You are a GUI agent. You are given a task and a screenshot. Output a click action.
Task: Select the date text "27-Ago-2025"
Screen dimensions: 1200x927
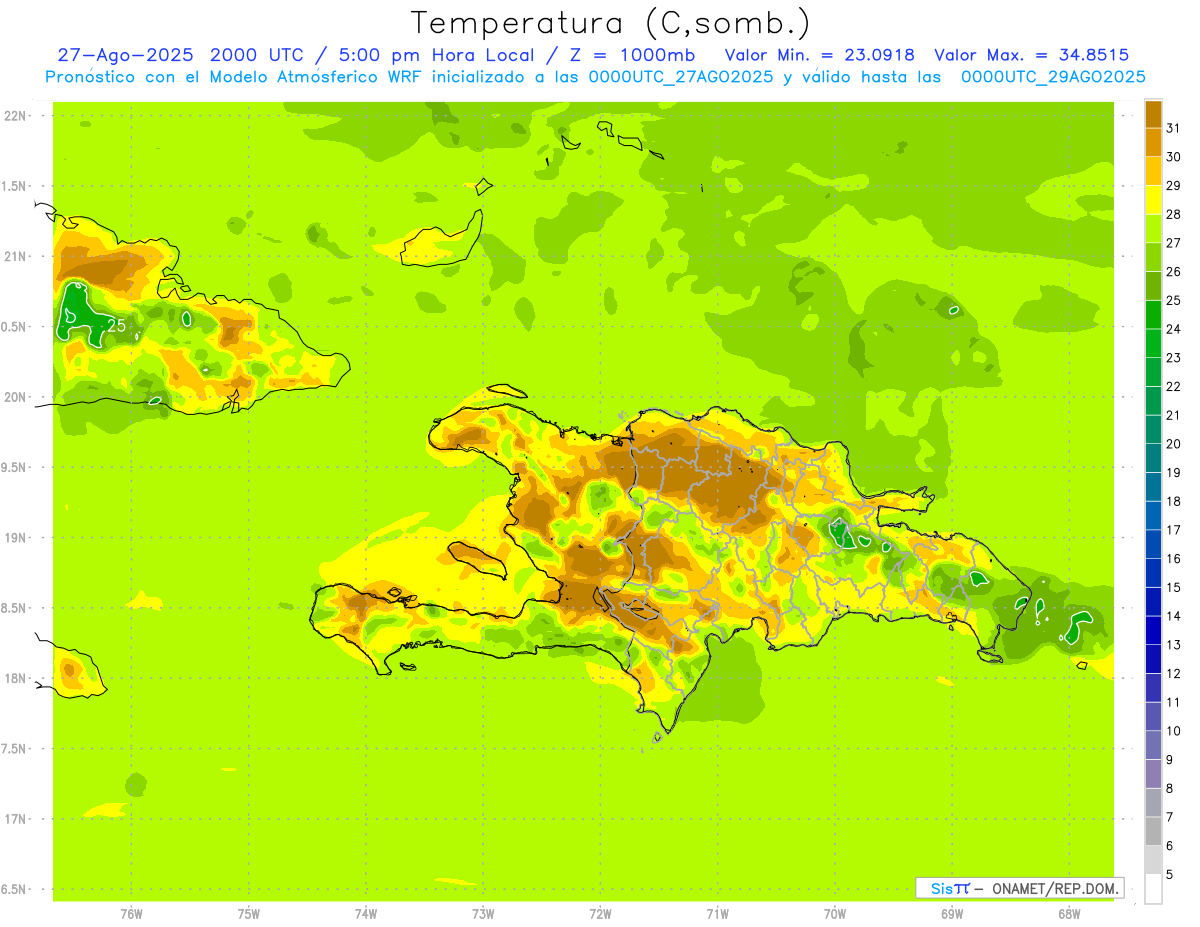point(126,55)
